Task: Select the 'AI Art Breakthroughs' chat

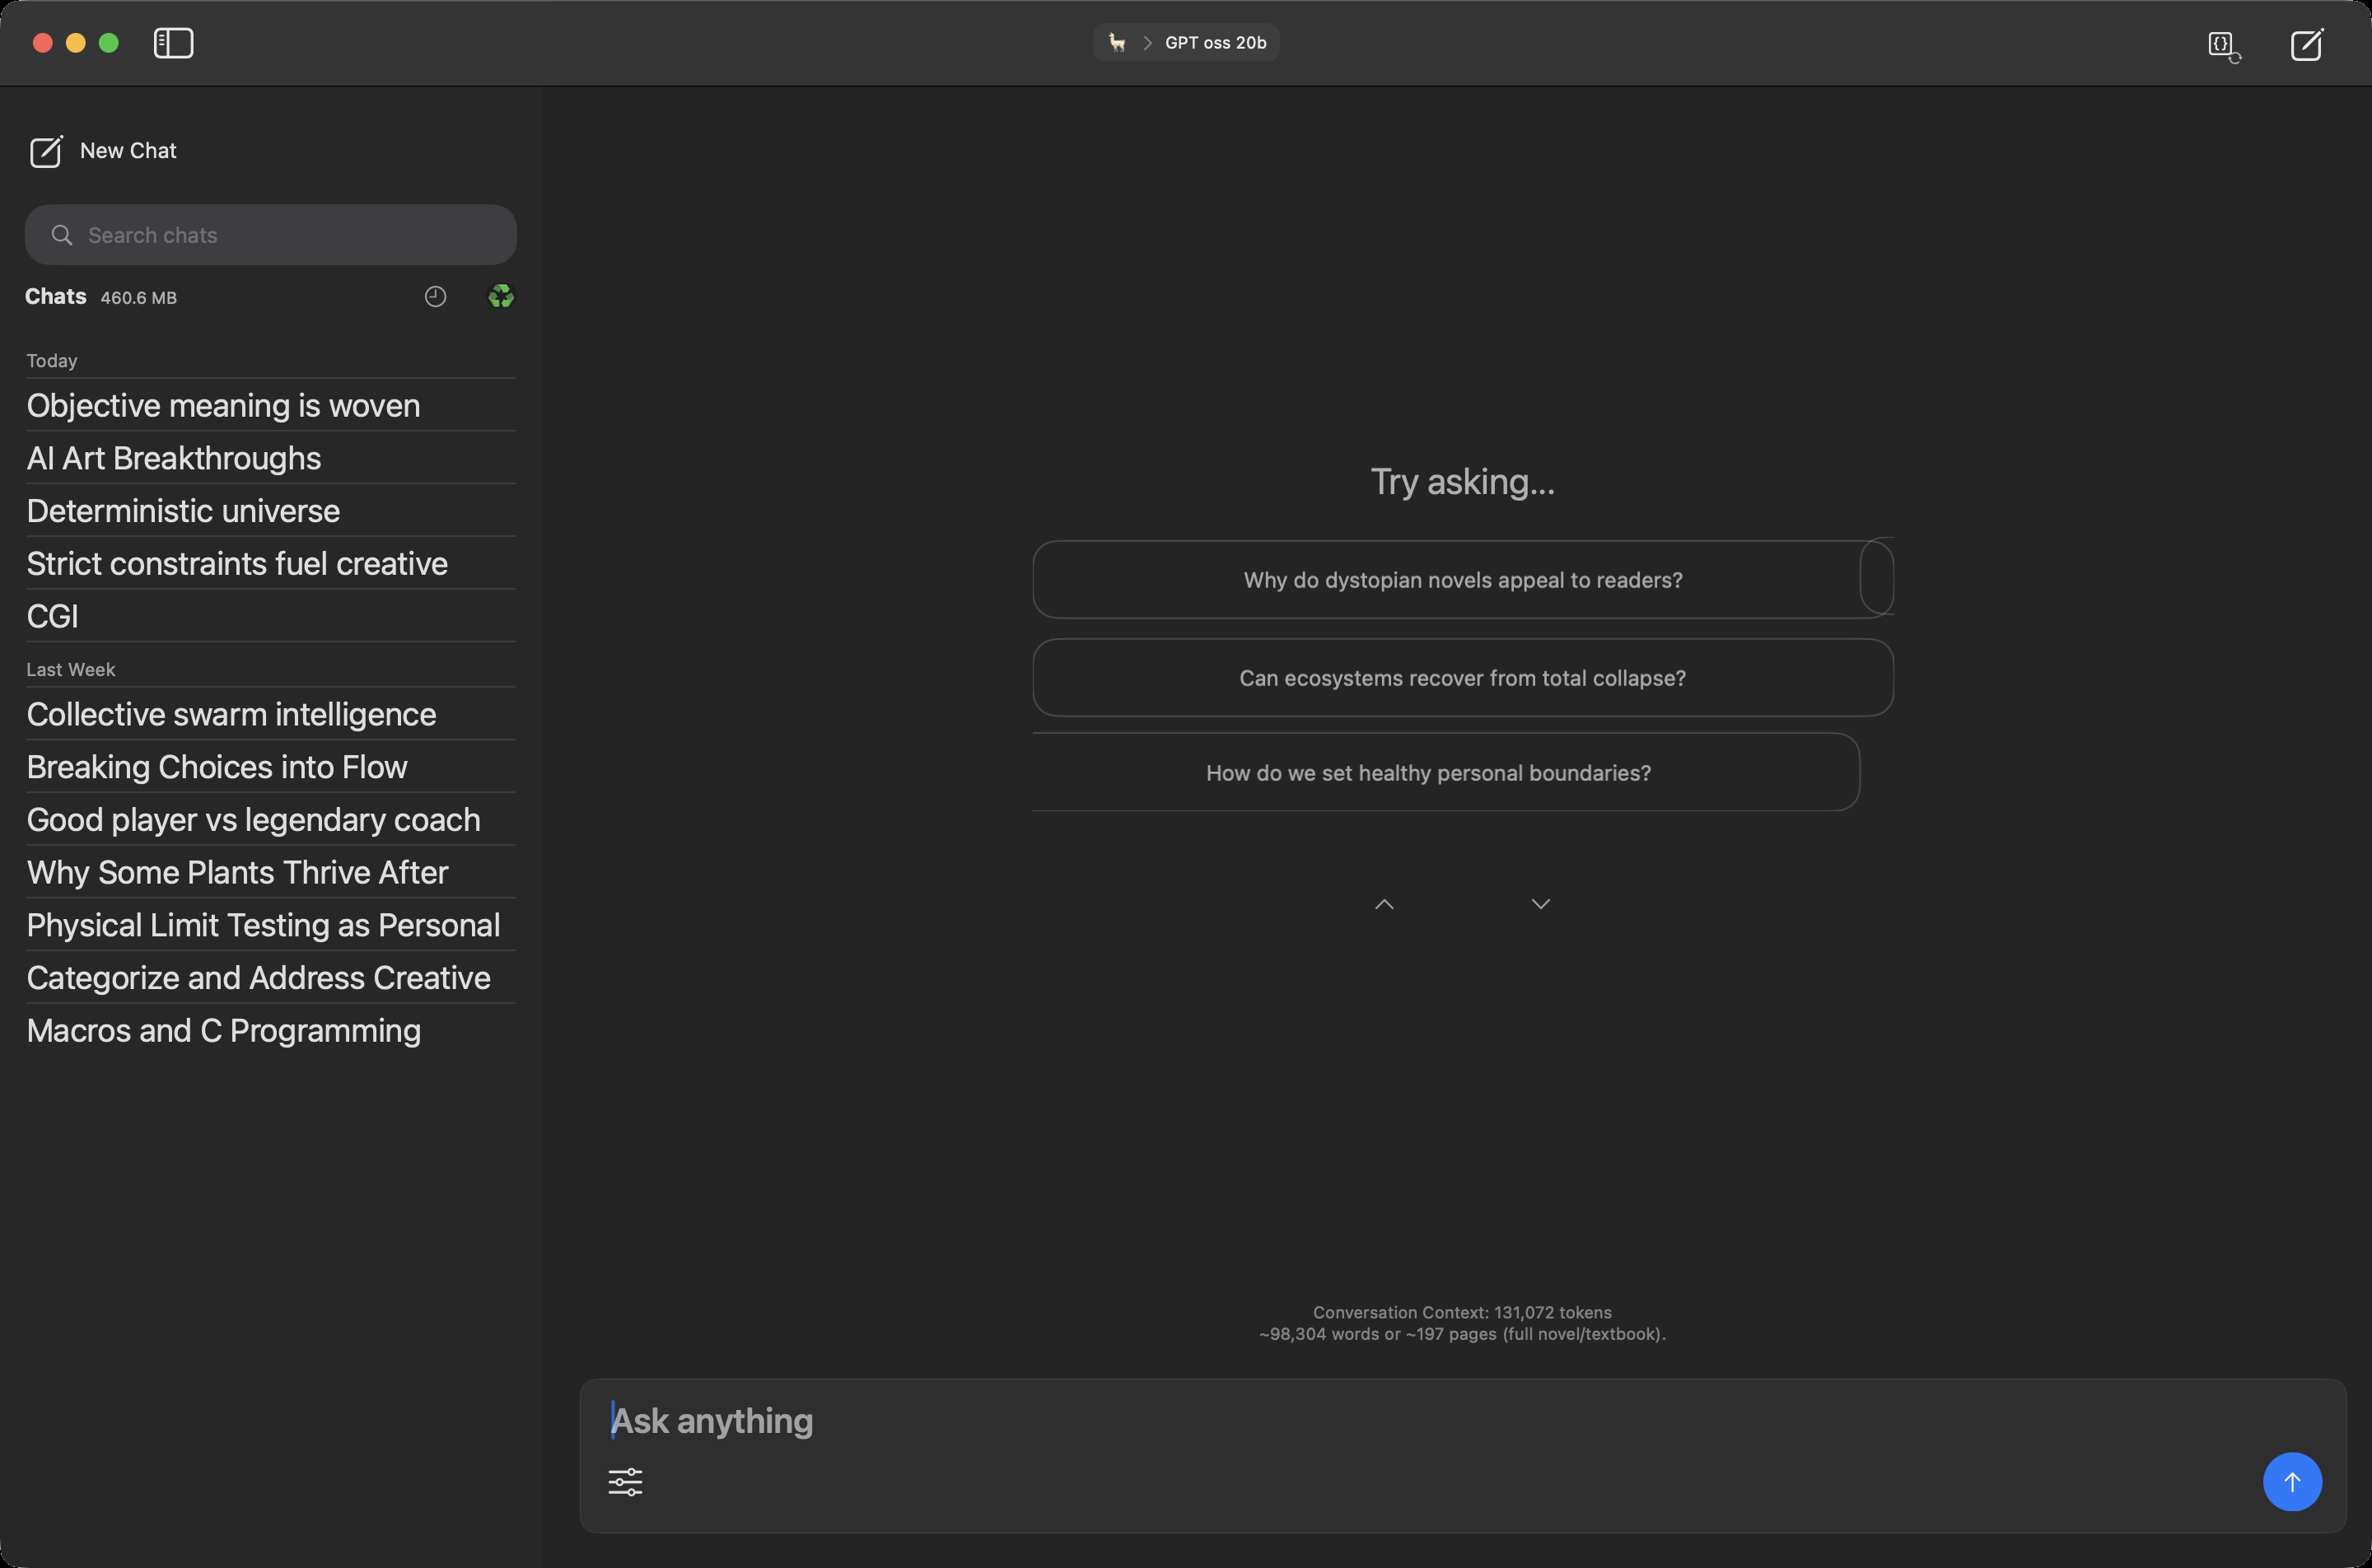Action: coord(174,458)
